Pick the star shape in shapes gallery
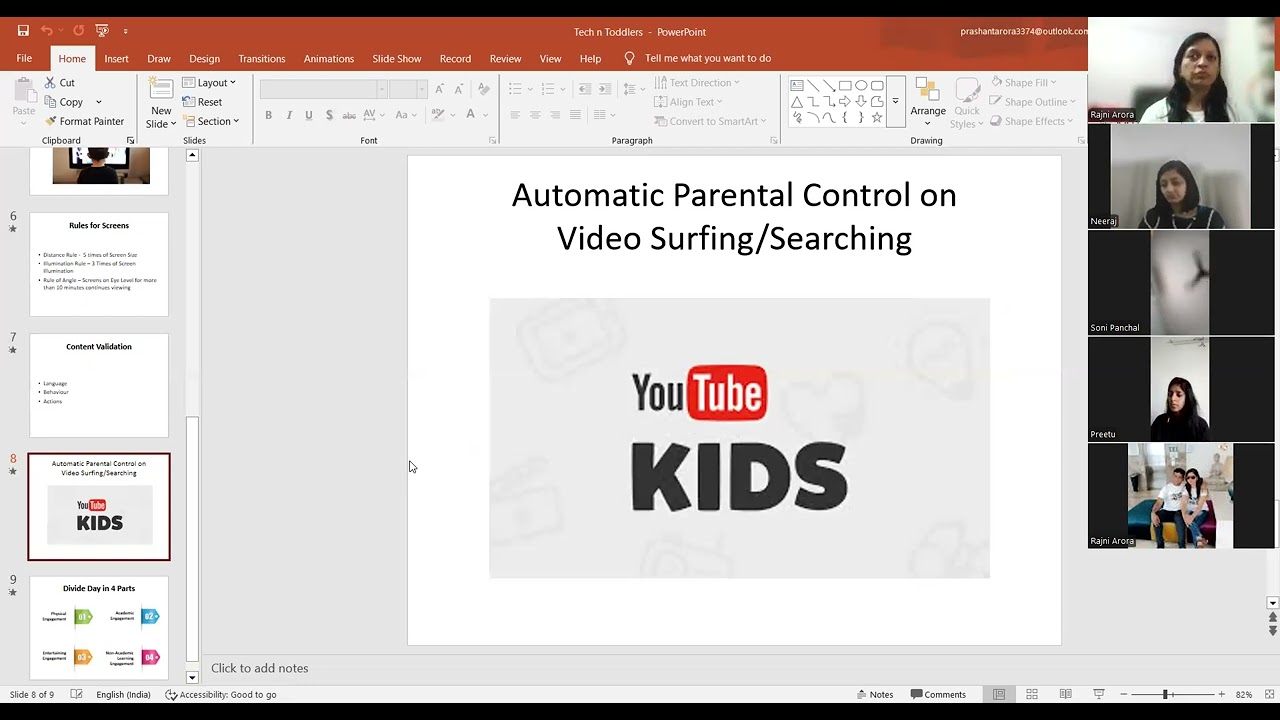The image size is (1280, 720). [x=877, y=118]
